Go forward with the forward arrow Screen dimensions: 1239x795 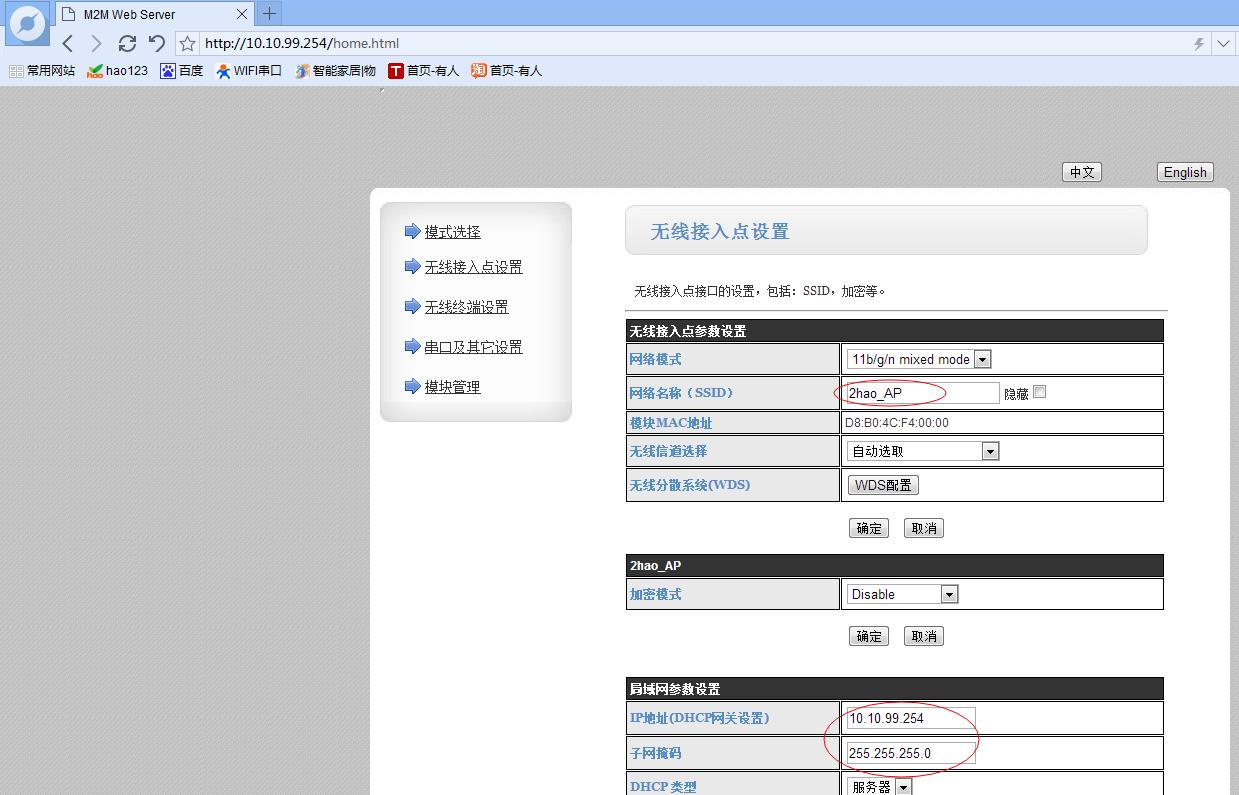click(96, 43)
